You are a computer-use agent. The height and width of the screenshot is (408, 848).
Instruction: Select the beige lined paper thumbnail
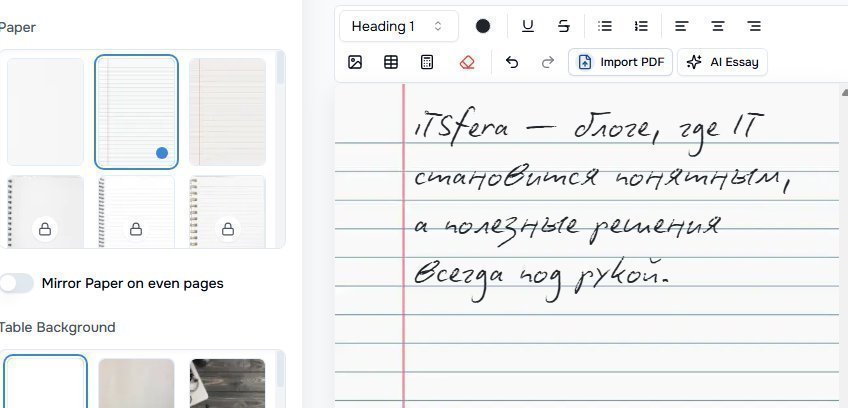tap(228, 111)
